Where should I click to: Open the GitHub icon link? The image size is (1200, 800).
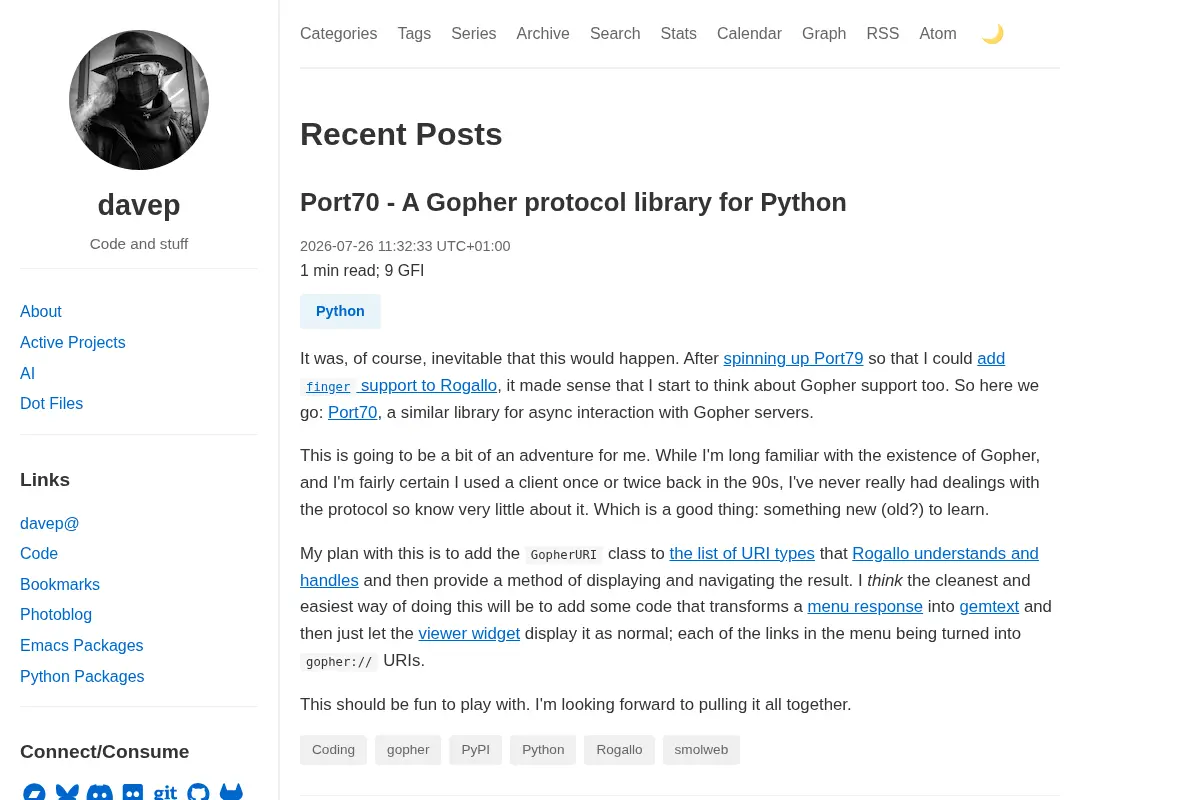pos(198,793)
